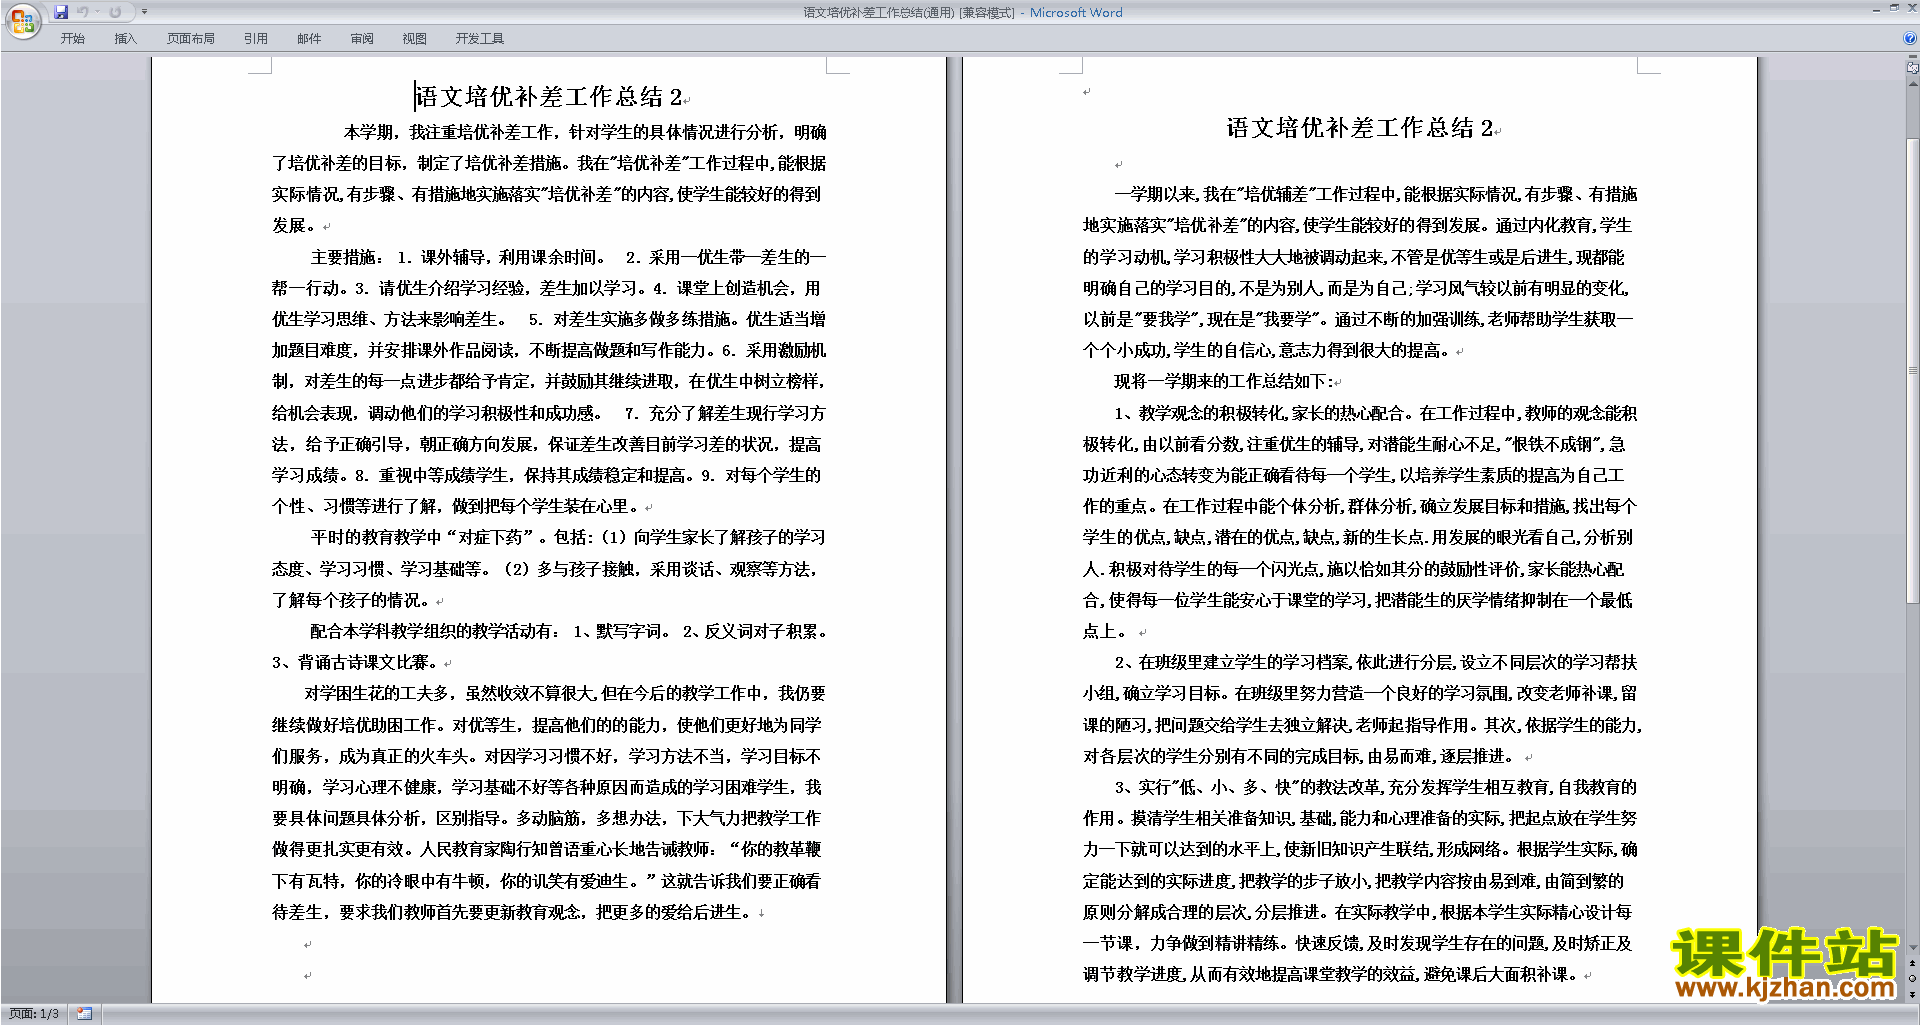1920x1025 pixels.
Task: Go to the 开发工具 ribbon tab
Action: click(480, 39)
